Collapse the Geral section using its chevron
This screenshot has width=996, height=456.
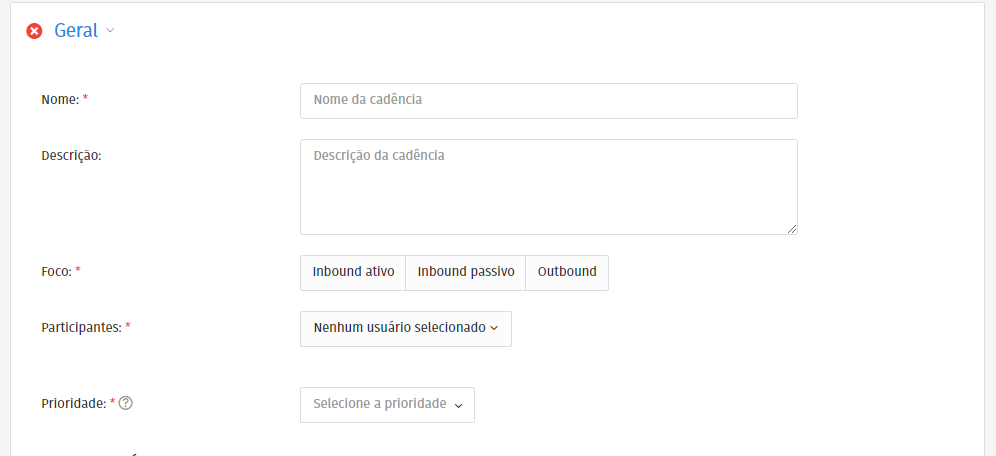pos(111,30)
